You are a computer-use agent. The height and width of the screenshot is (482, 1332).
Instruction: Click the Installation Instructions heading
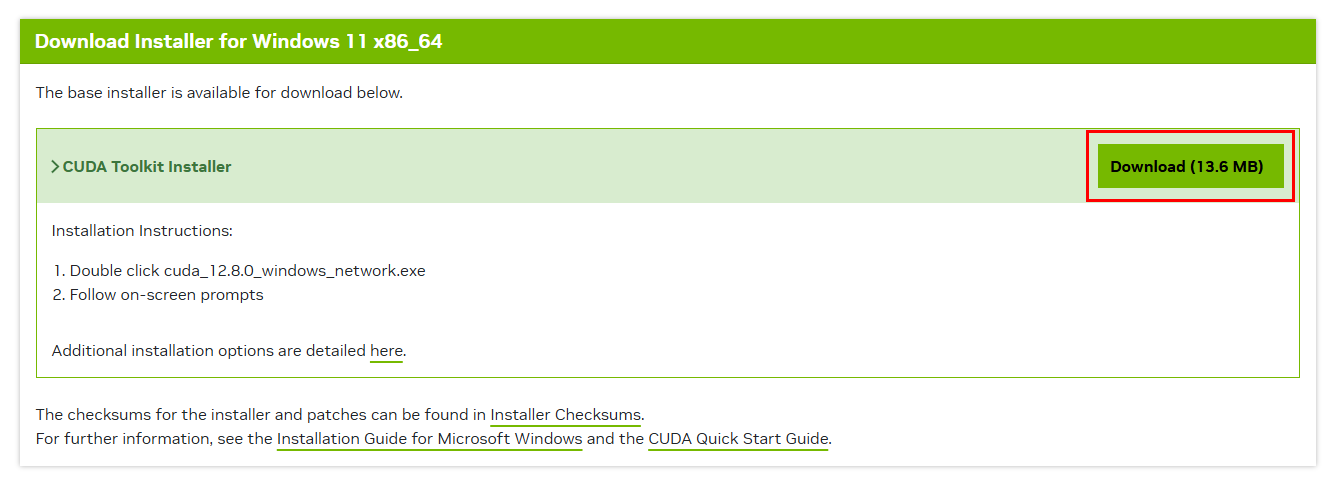pyautogui.click(x=142, y=231)
